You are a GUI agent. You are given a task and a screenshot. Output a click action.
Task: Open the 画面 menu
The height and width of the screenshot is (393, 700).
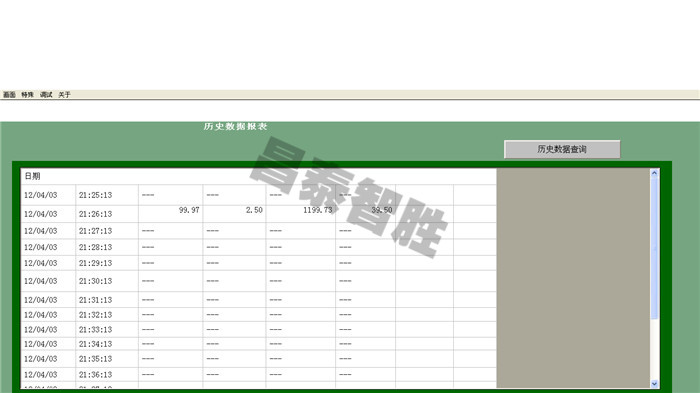(x=9, y=95)
